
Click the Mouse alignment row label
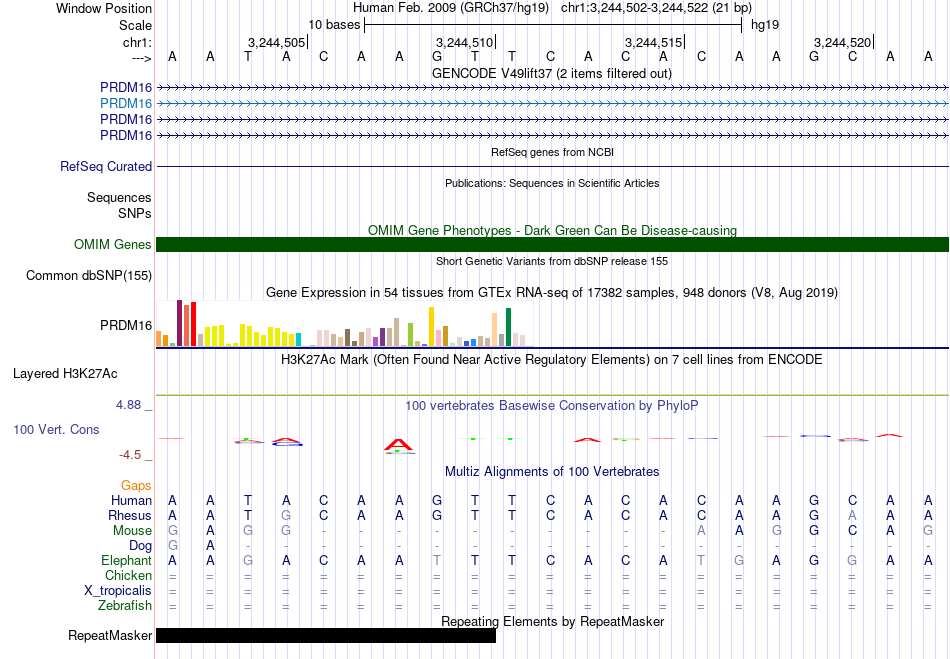pyautogui.click(x=132, y=531)
